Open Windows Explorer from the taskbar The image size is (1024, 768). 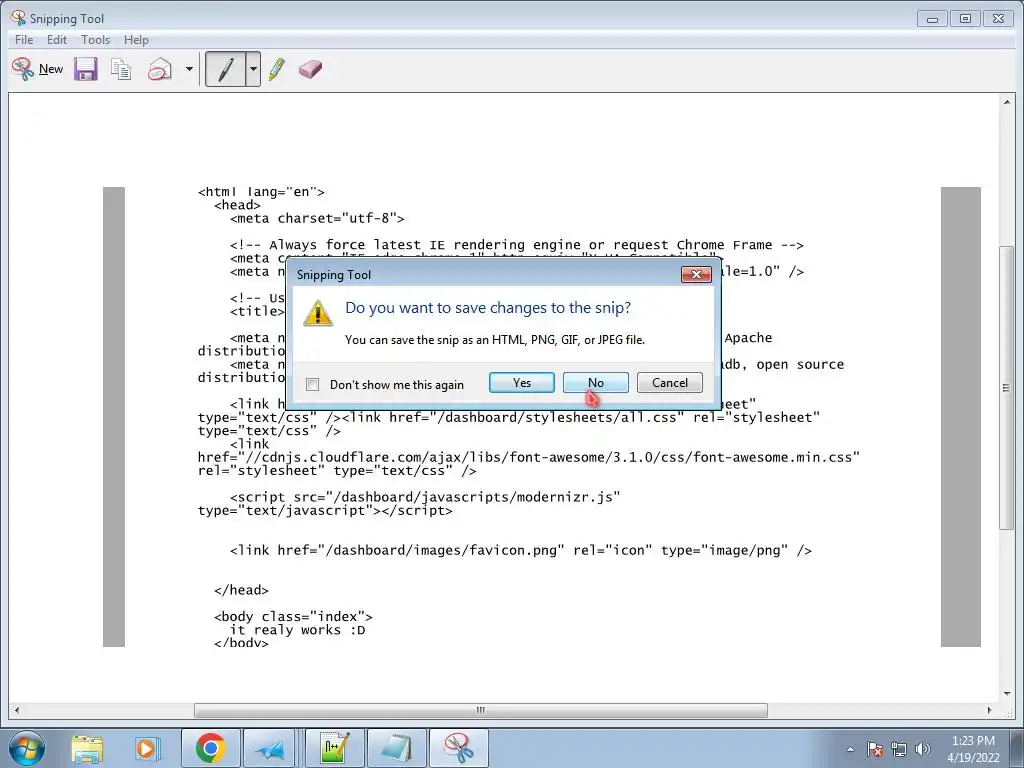87,748
